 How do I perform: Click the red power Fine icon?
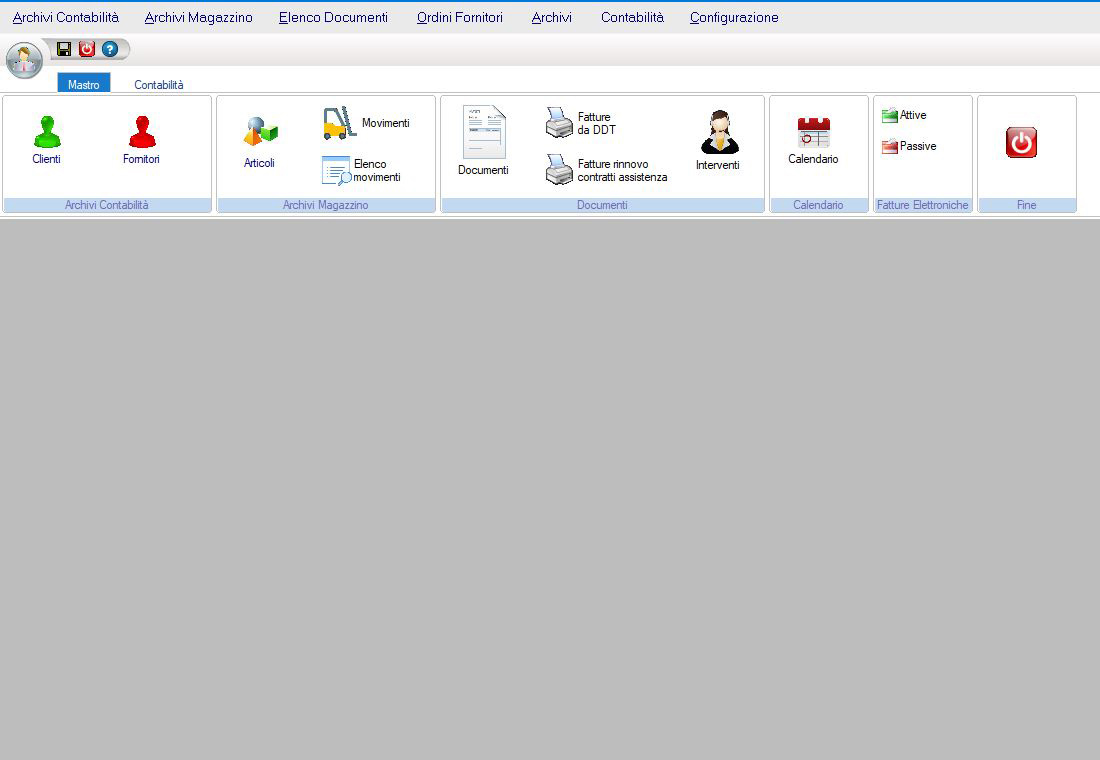click(1021, 142)
